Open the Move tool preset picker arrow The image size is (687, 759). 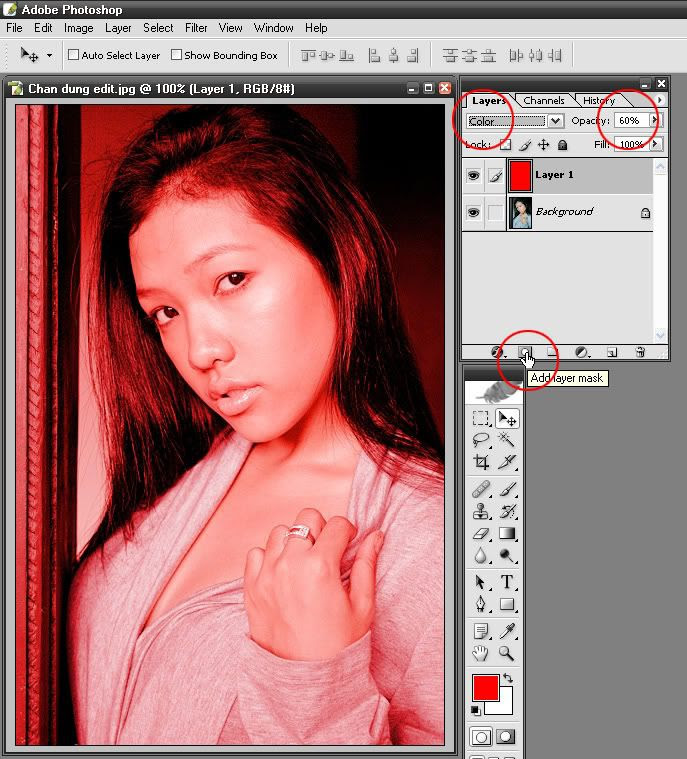coord(49,55)
